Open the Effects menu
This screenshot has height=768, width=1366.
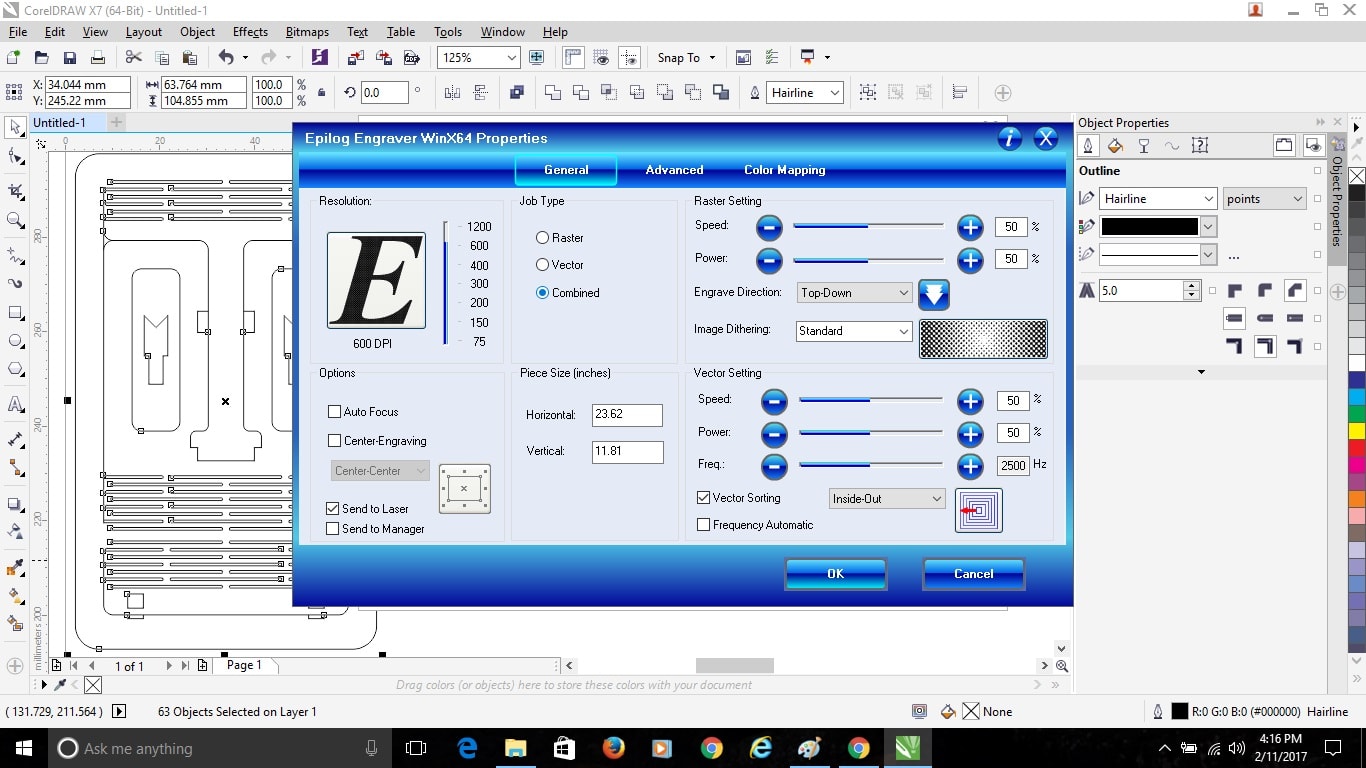tap(250, 32)
